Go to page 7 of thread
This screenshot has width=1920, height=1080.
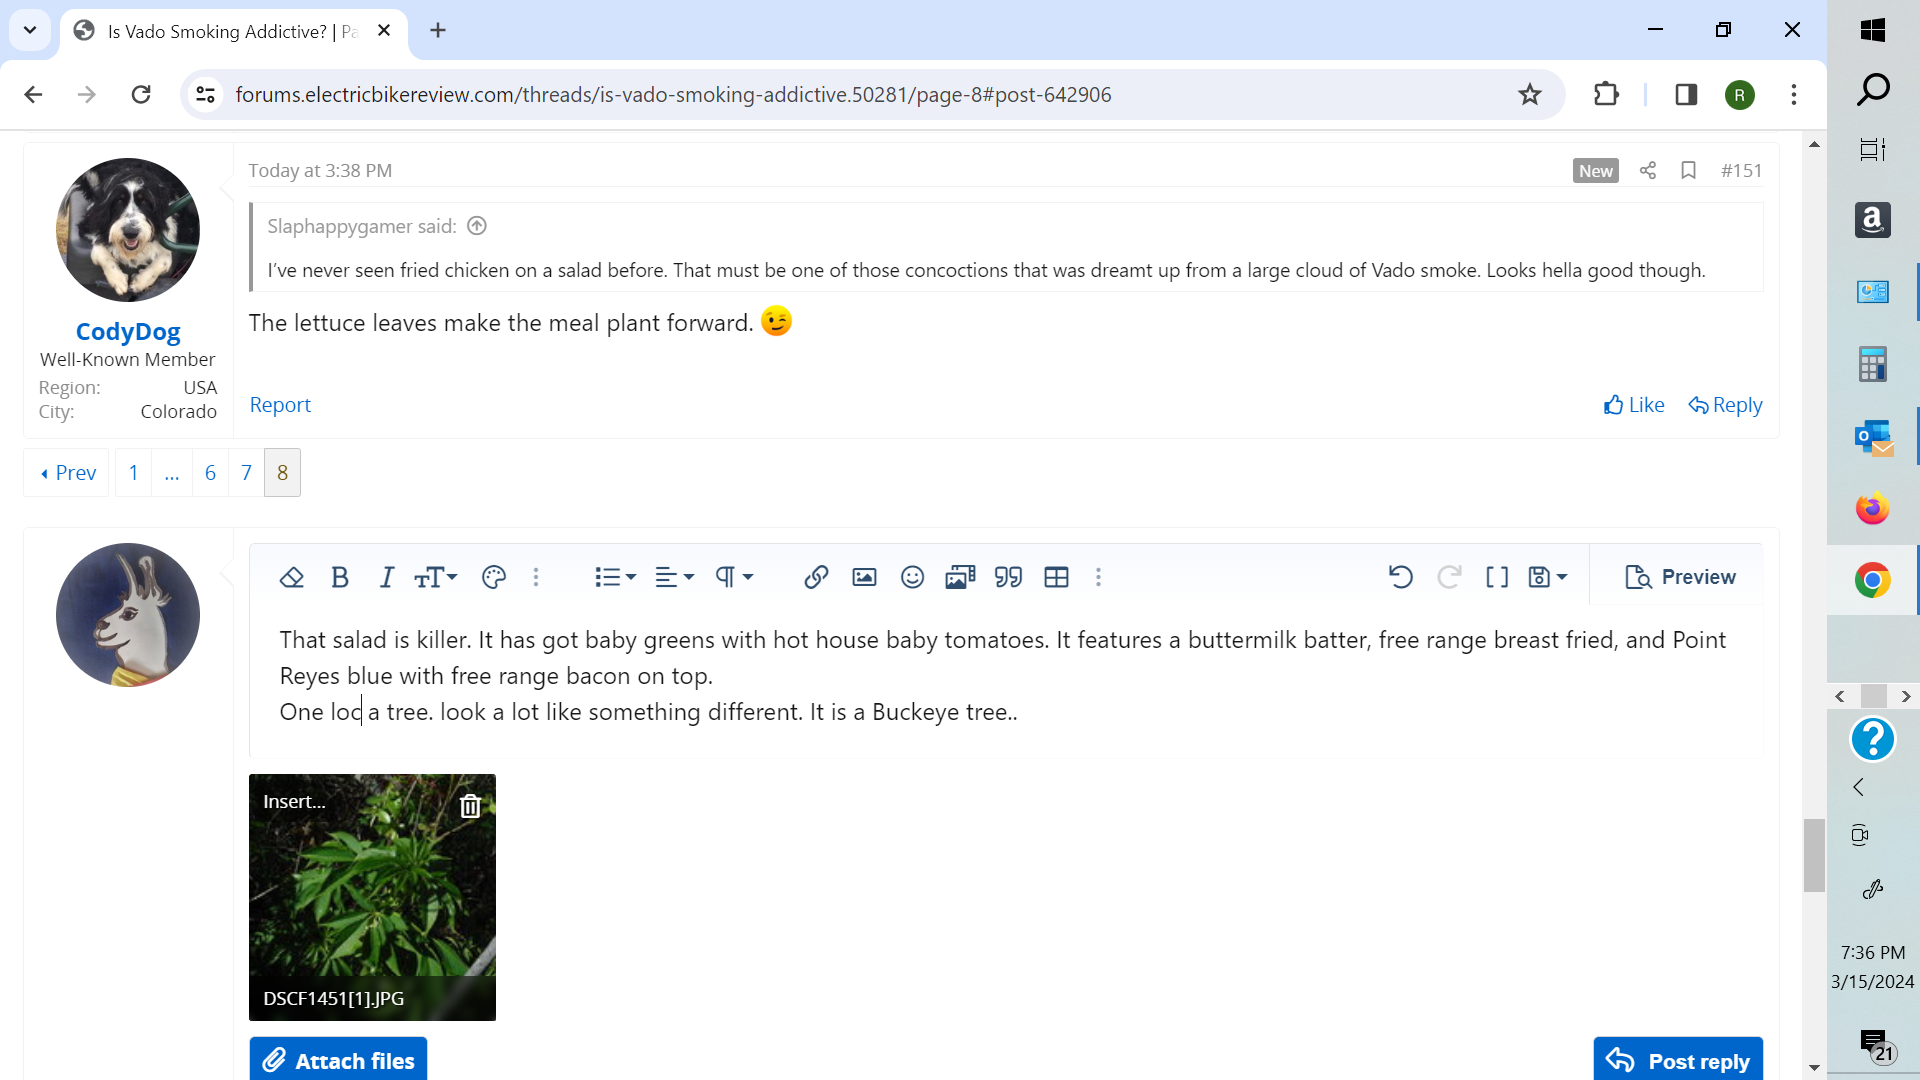246,473
